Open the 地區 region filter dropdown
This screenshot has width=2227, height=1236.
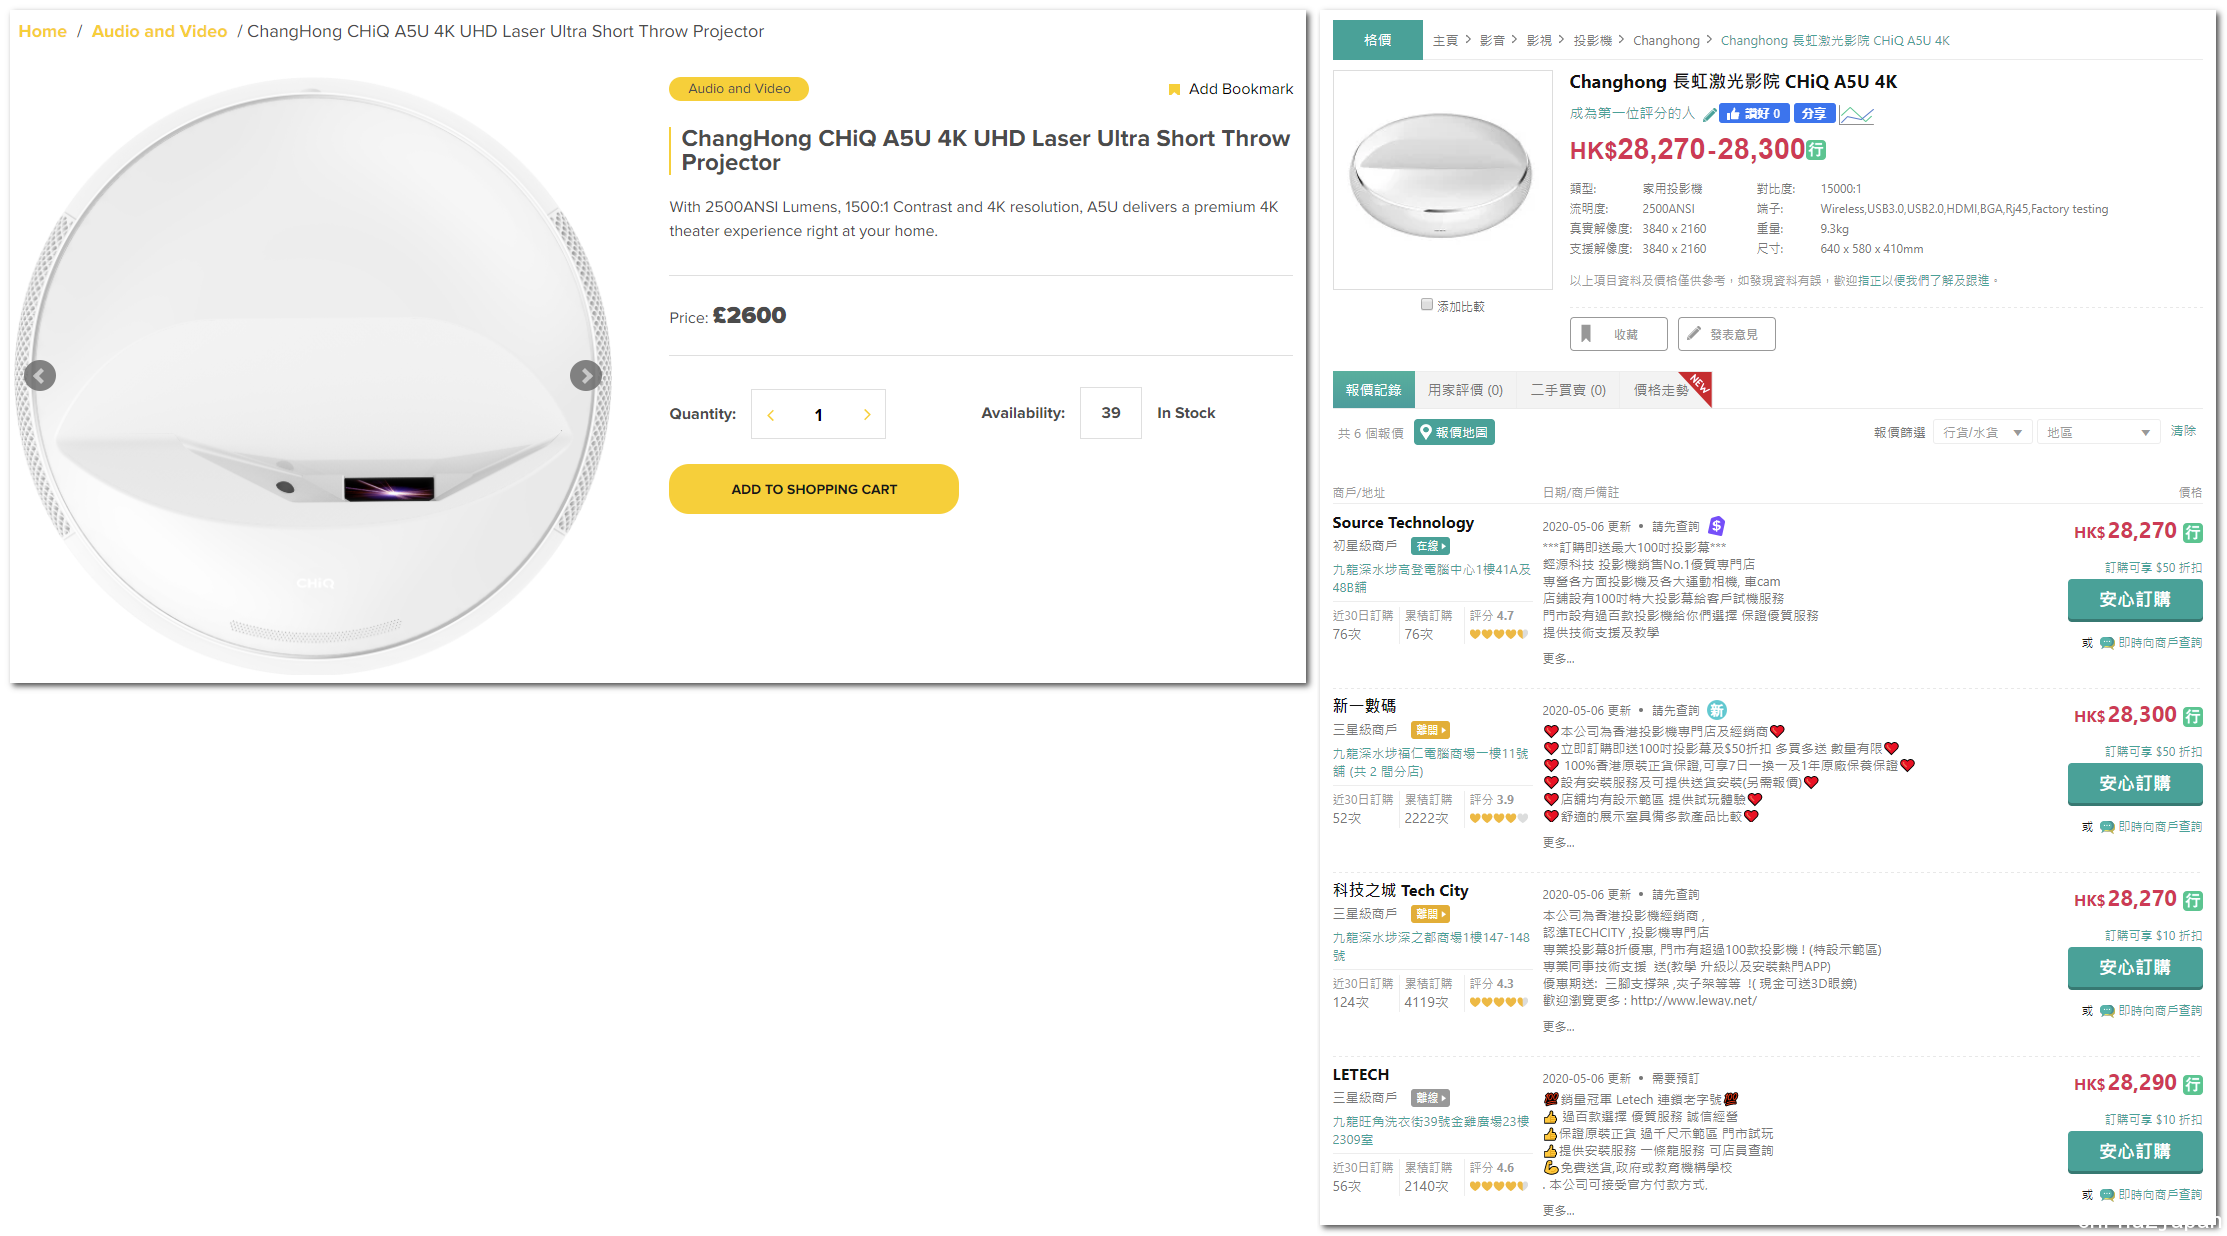2097,433
